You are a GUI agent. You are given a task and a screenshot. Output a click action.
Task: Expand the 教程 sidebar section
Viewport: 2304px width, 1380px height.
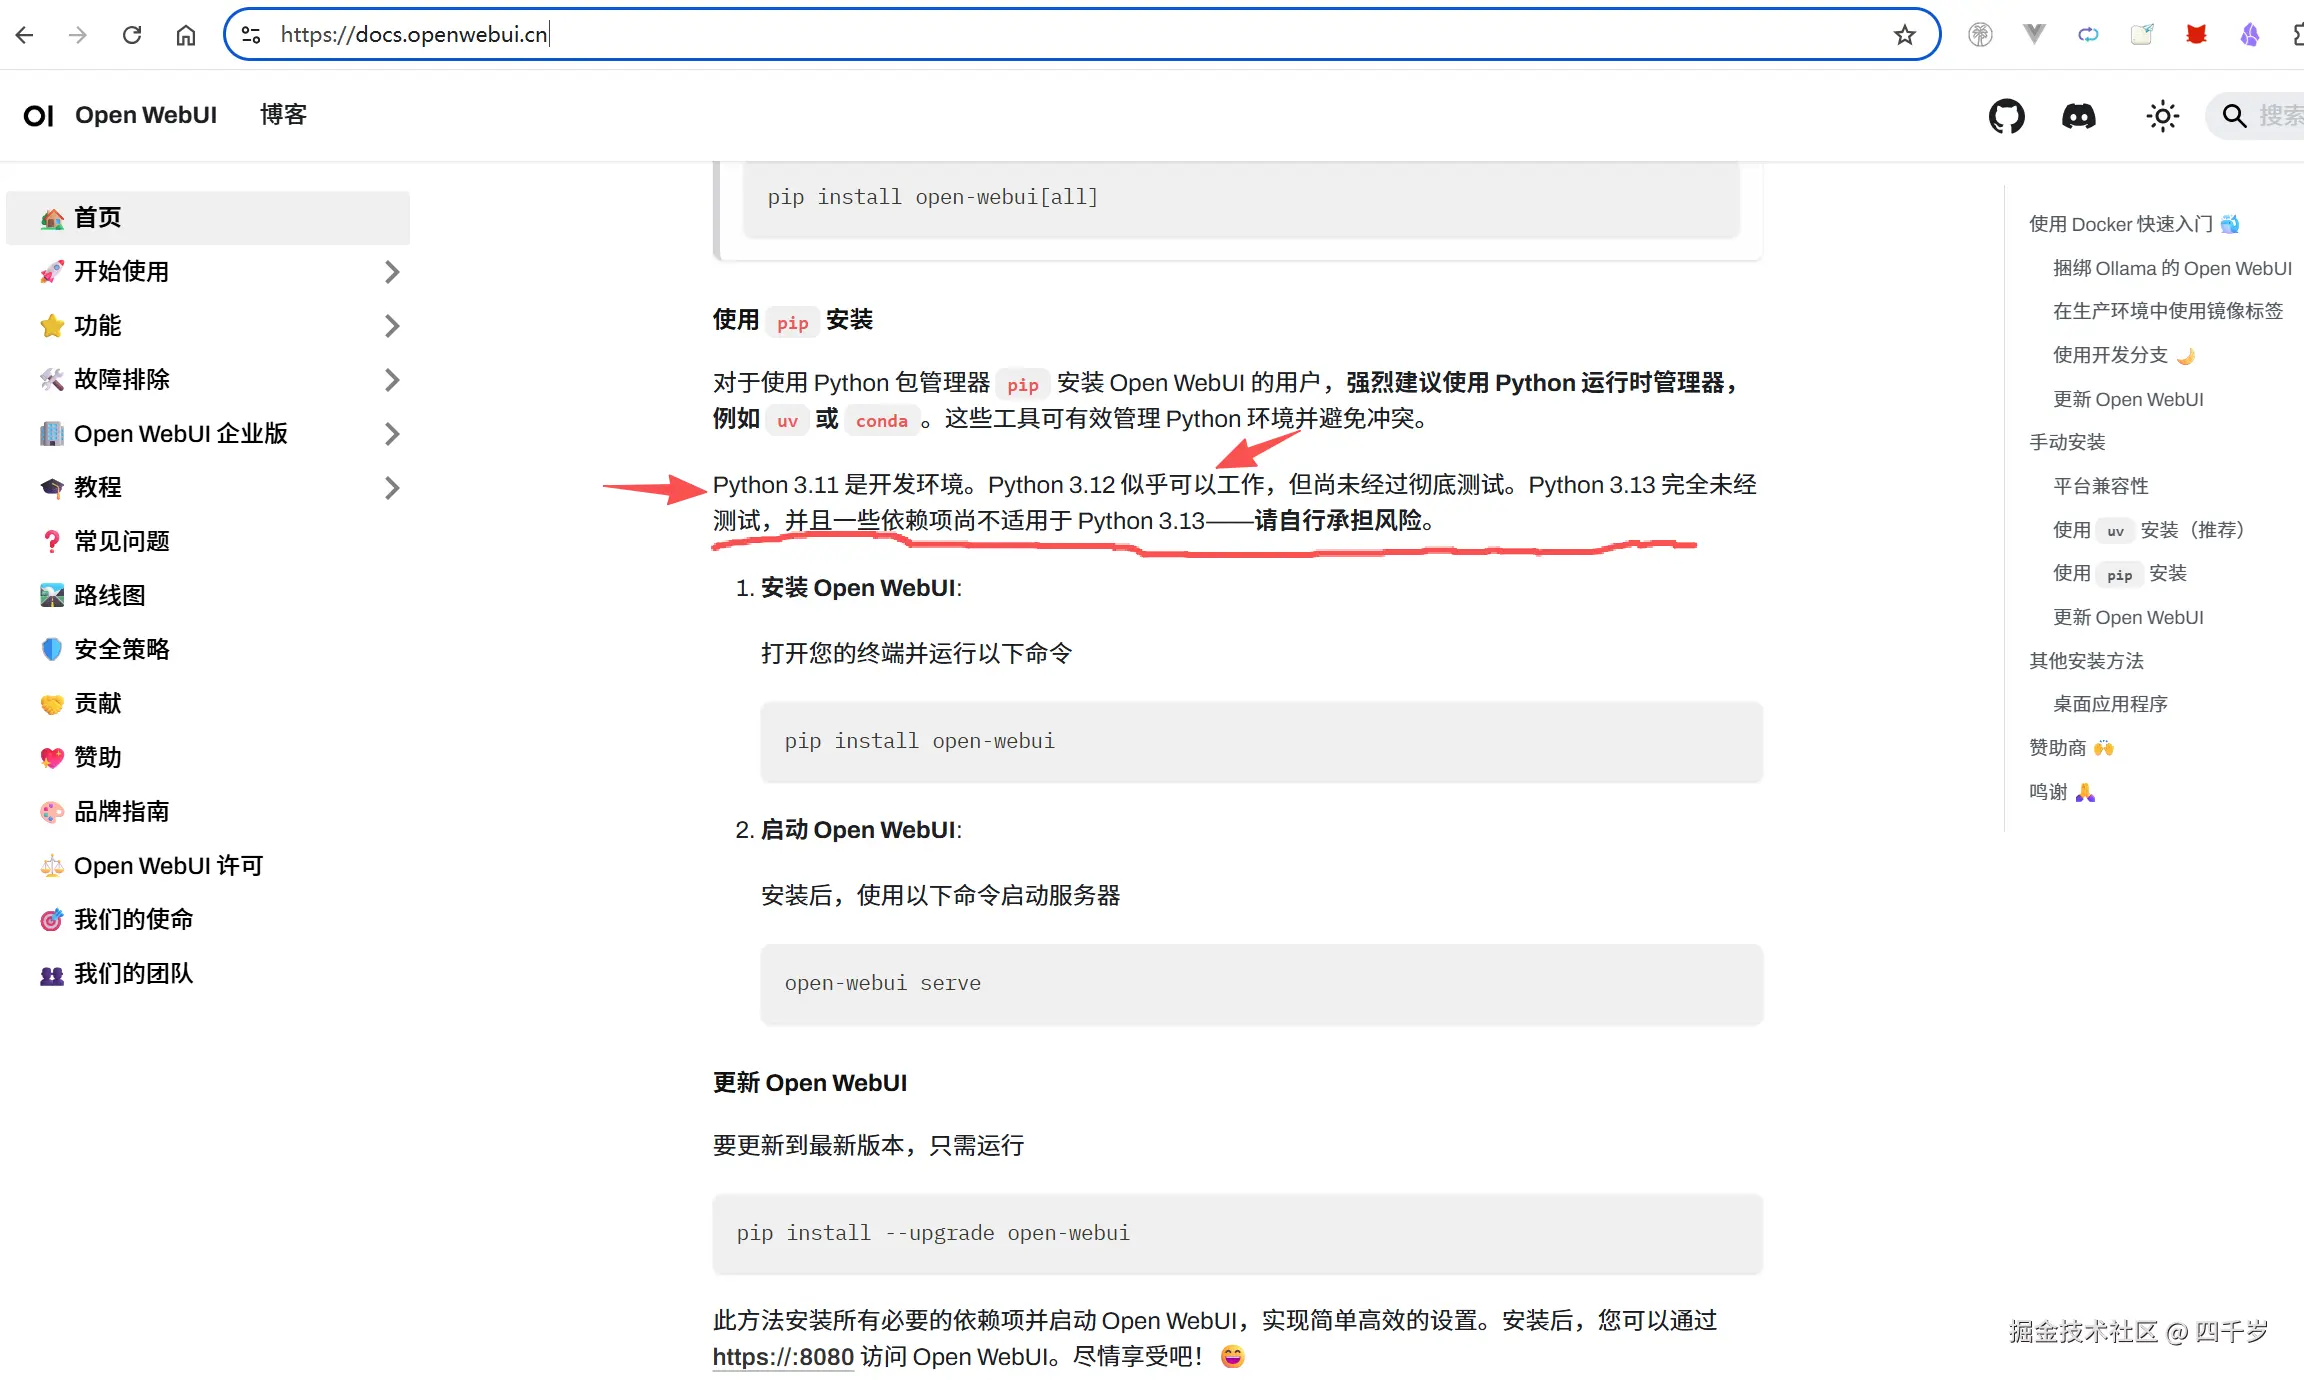point(392,487)
